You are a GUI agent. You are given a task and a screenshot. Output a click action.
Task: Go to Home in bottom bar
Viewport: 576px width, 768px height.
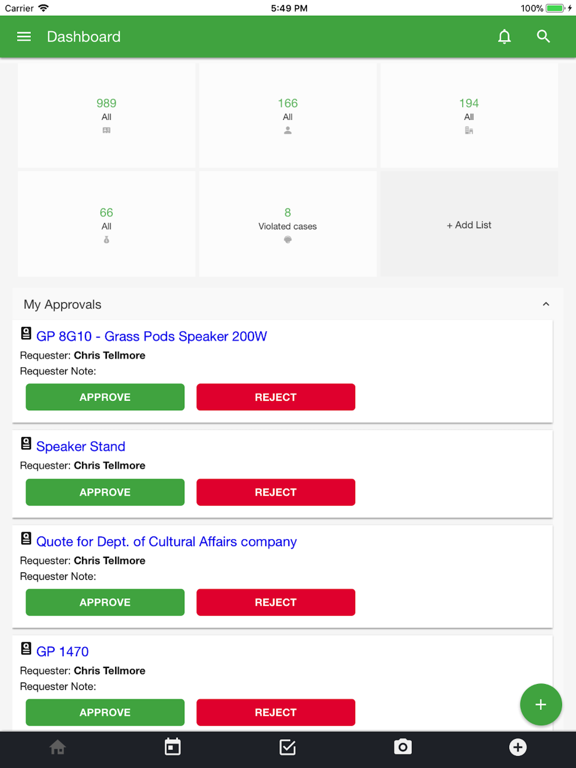point(58,747)
